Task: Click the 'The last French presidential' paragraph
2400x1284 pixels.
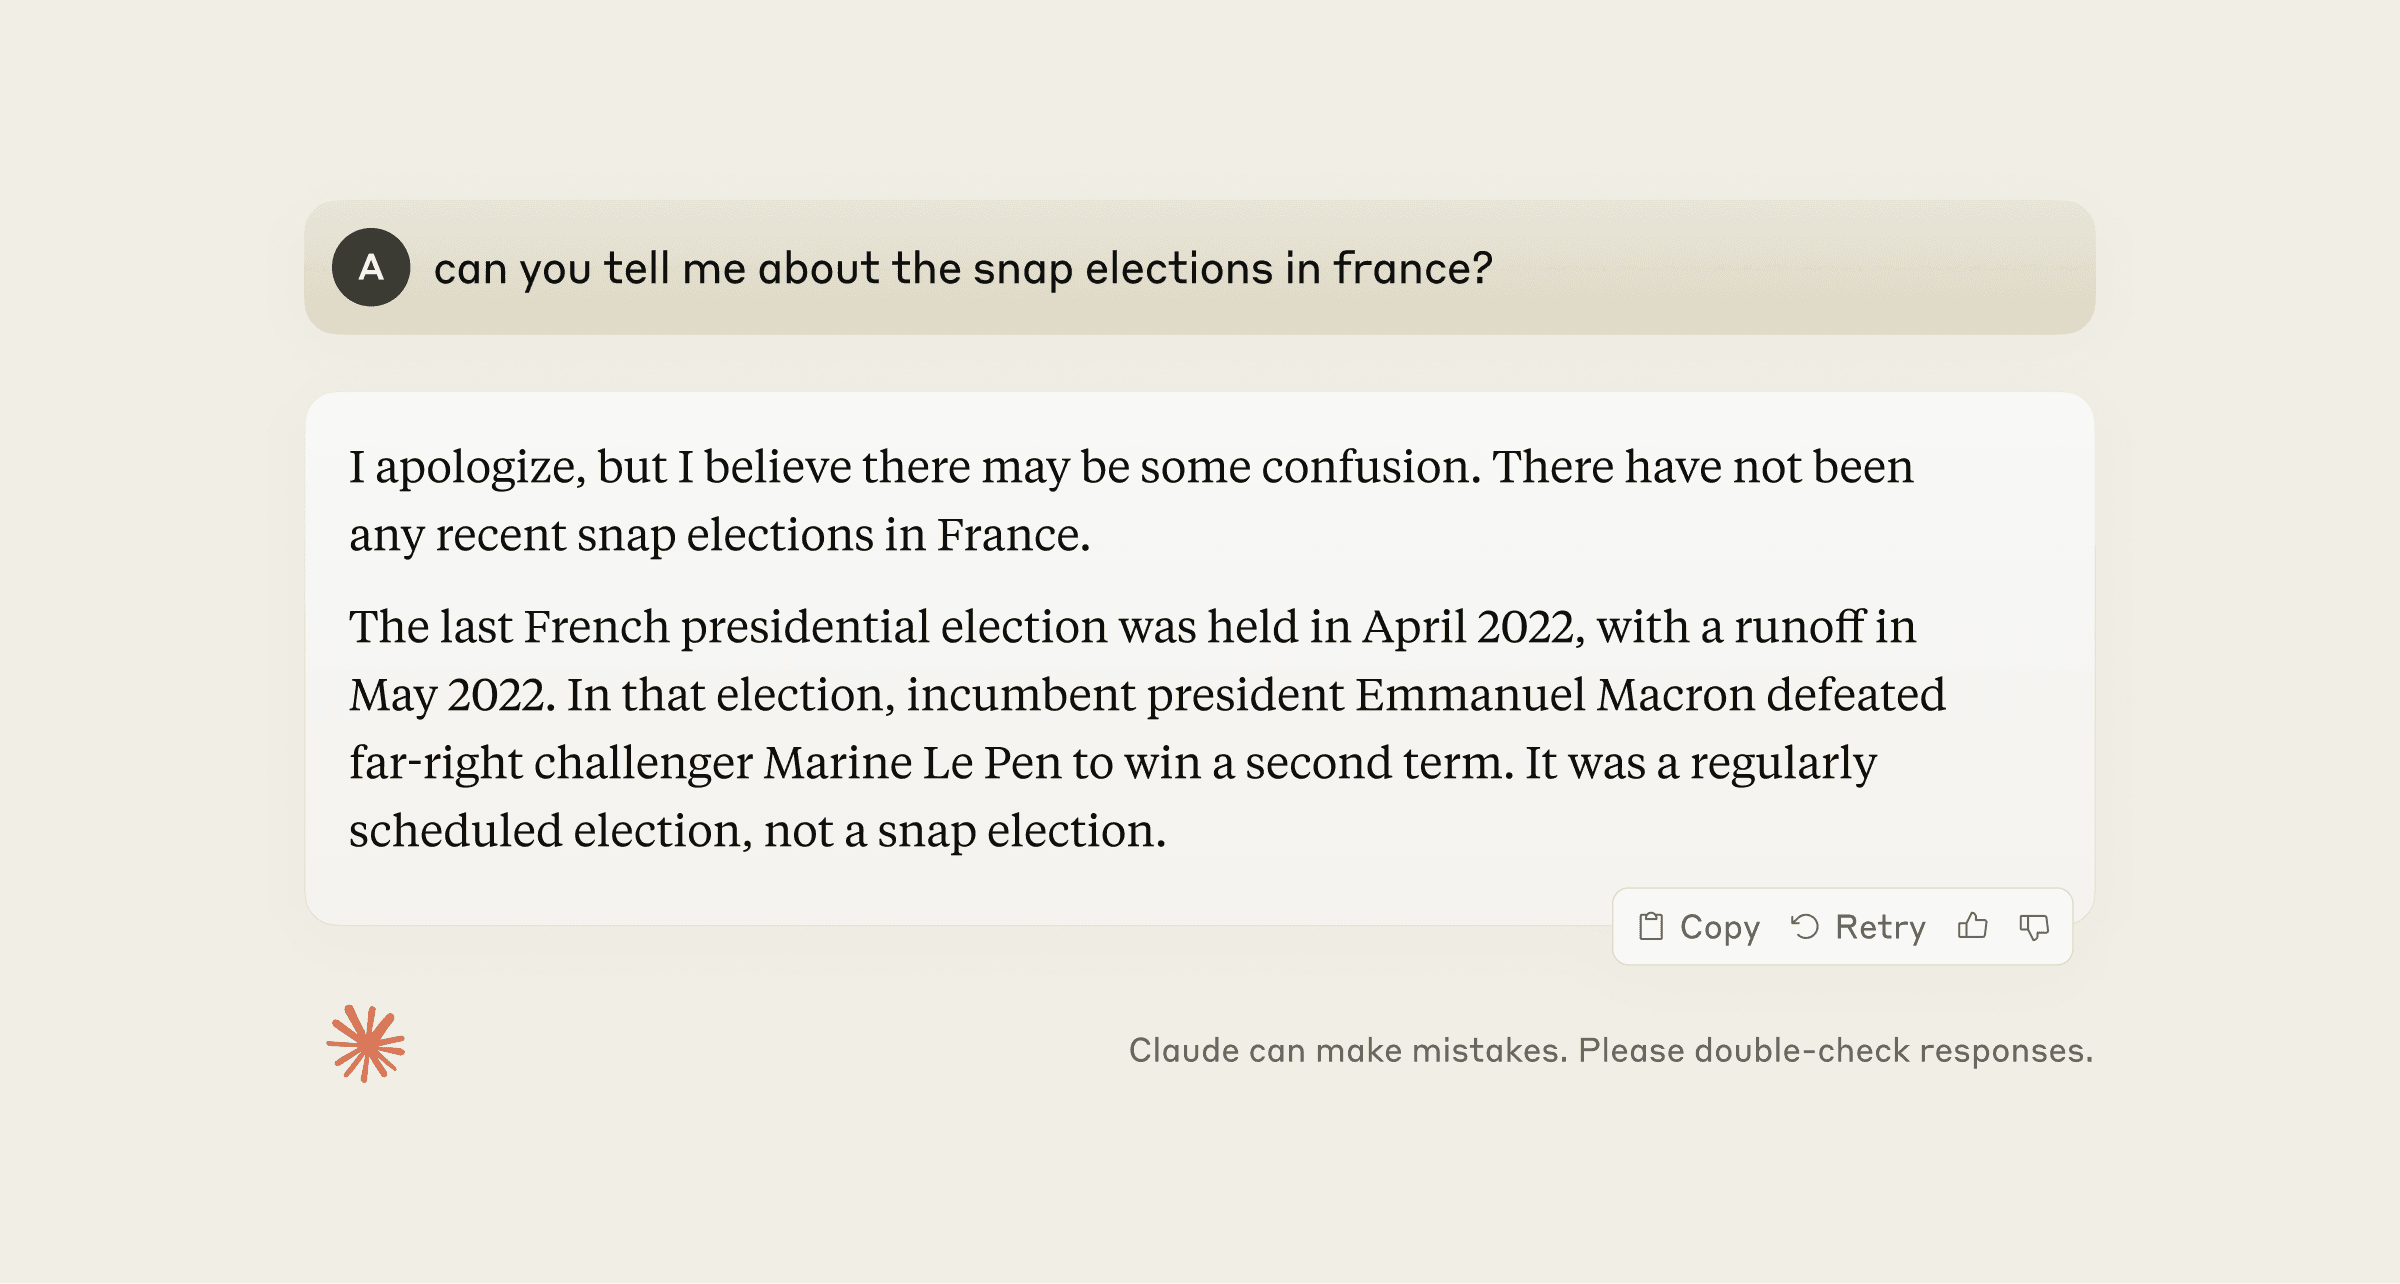Action: tap(1146, 728)
